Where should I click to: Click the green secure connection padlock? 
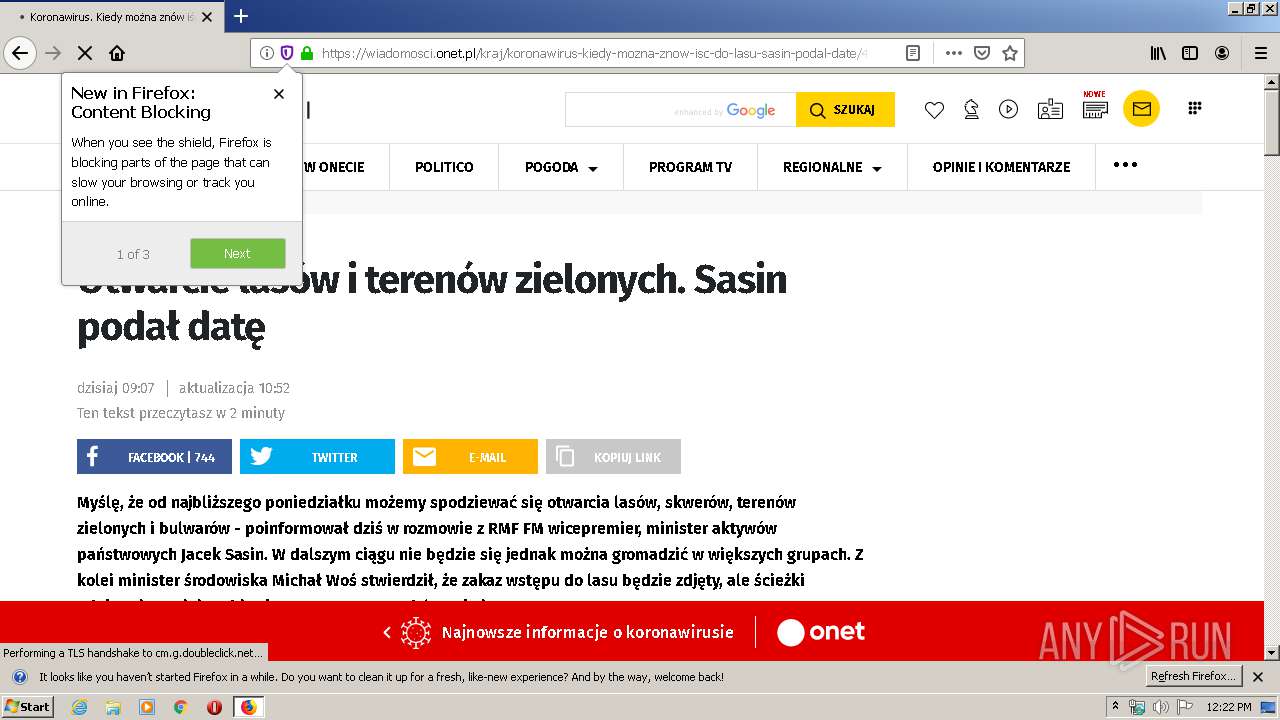306,53
